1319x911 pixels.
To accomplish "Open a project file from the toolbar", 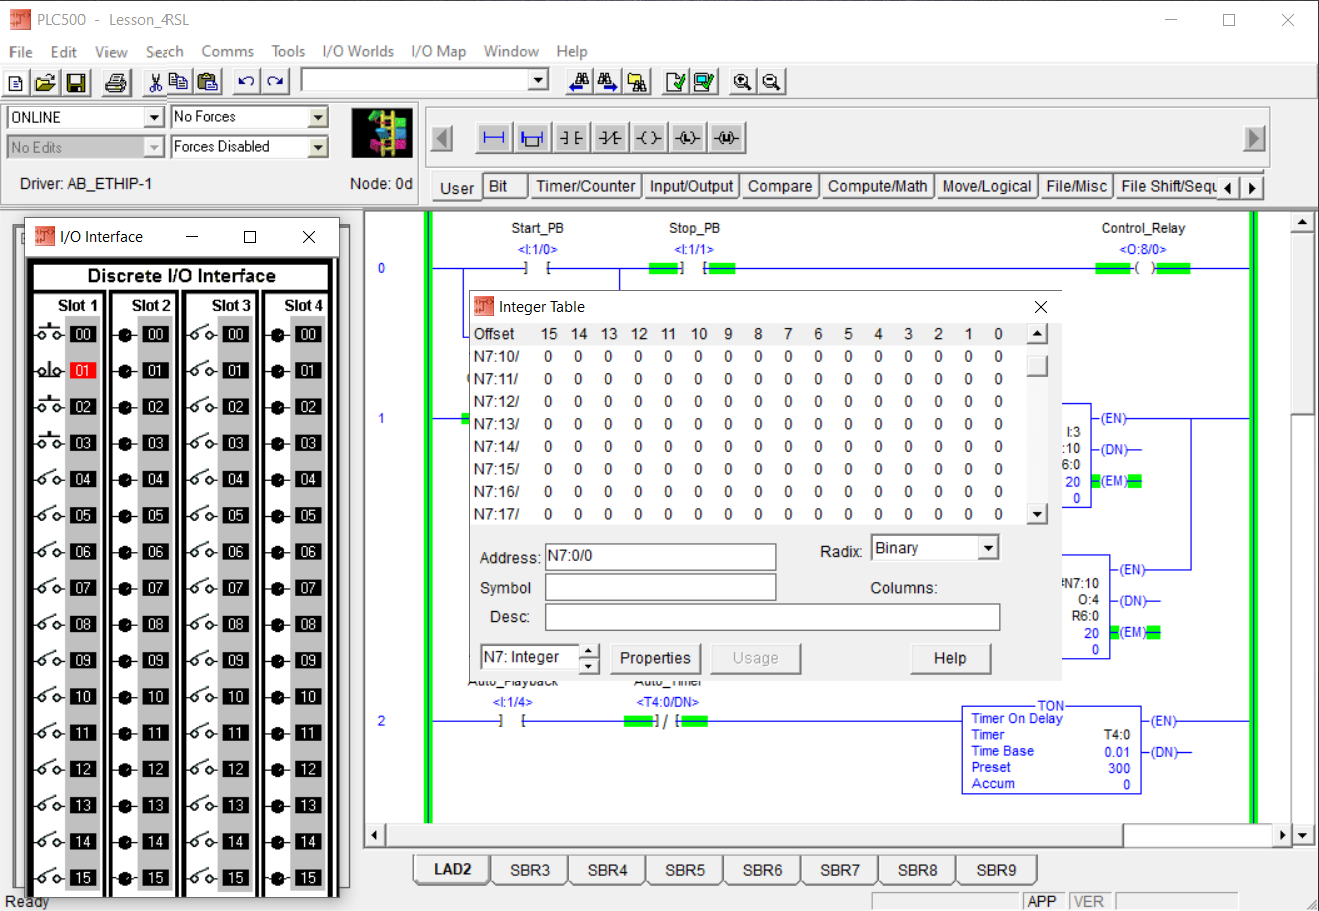I will (x=45, y=82).
